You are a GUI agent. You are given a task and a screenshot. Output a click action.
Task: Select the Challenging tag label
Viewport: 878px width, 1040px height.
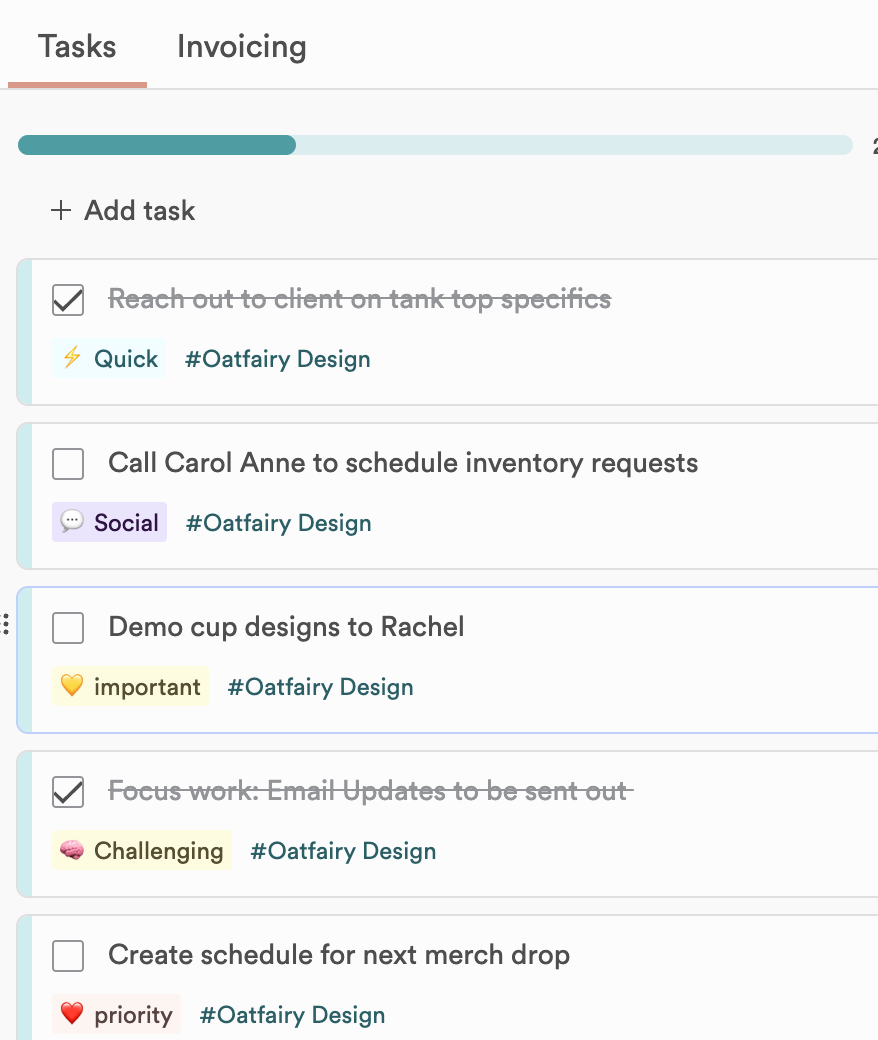(x=142, y=850)
